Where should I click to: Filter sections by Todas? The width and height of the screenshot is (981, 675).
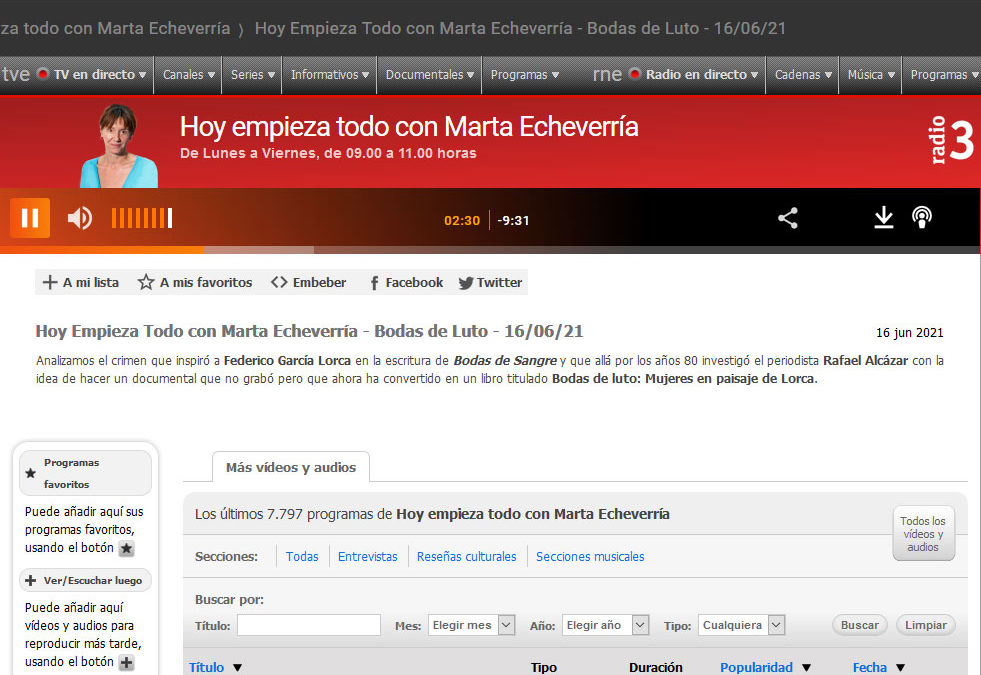(x=302, y=557)
